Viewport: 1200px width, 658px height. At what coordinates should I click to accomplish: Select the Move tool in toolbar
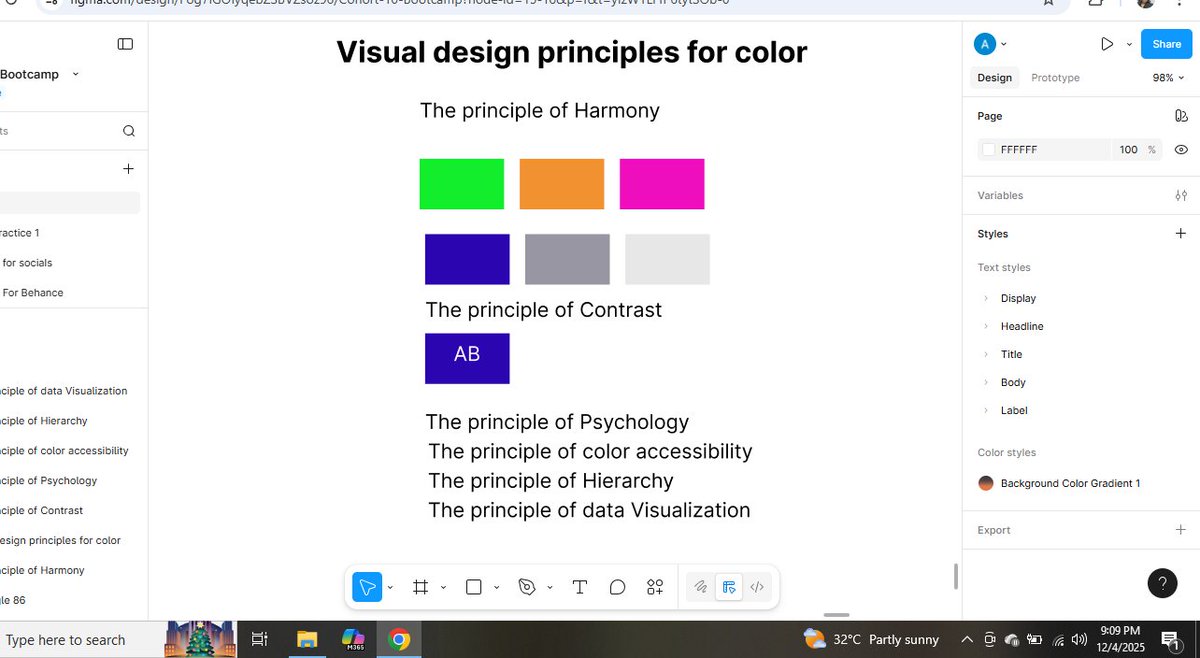point(367,587)
